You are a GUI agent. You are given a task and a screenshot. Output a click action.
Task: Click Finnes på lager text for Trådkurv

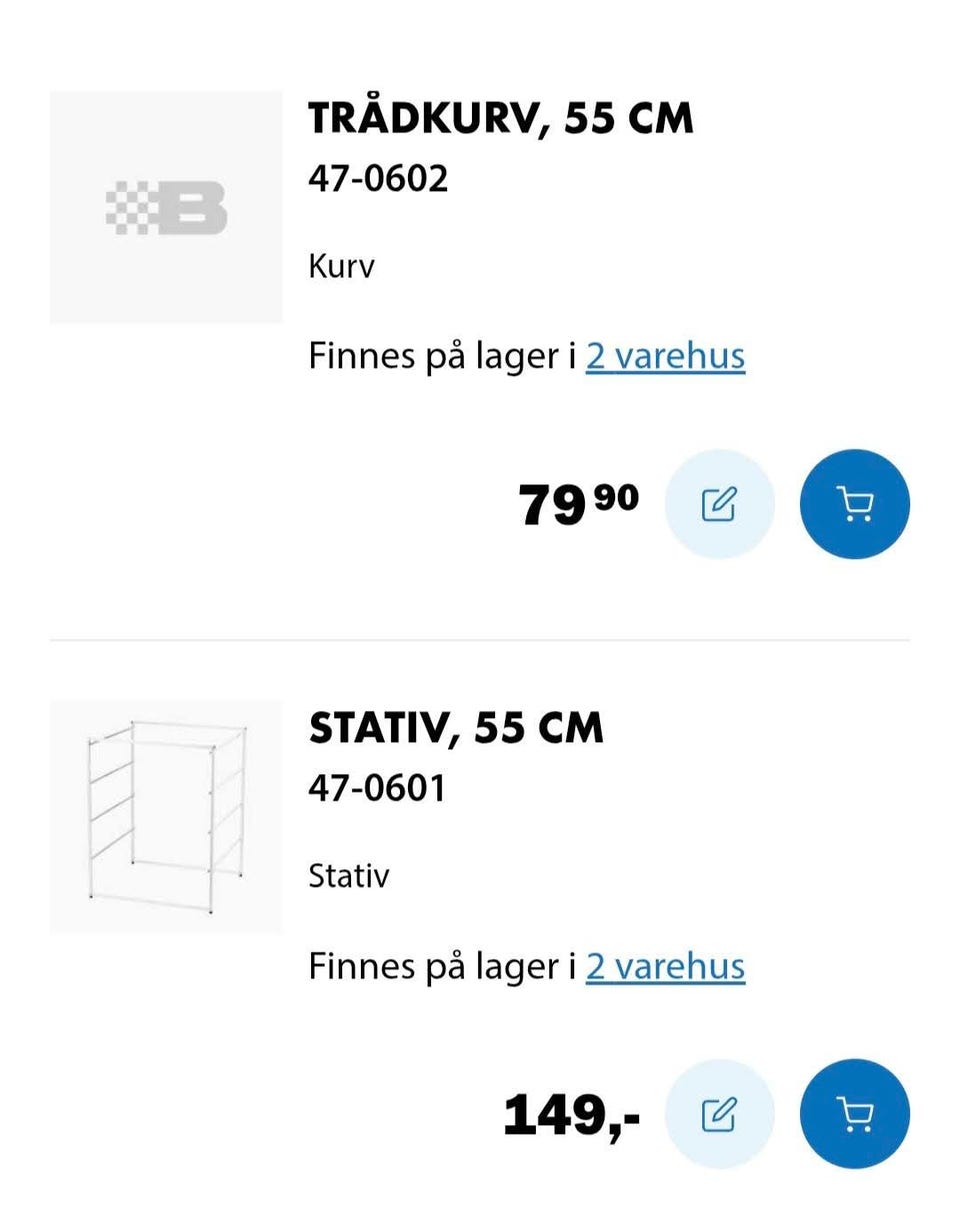[x=440, y=356]
